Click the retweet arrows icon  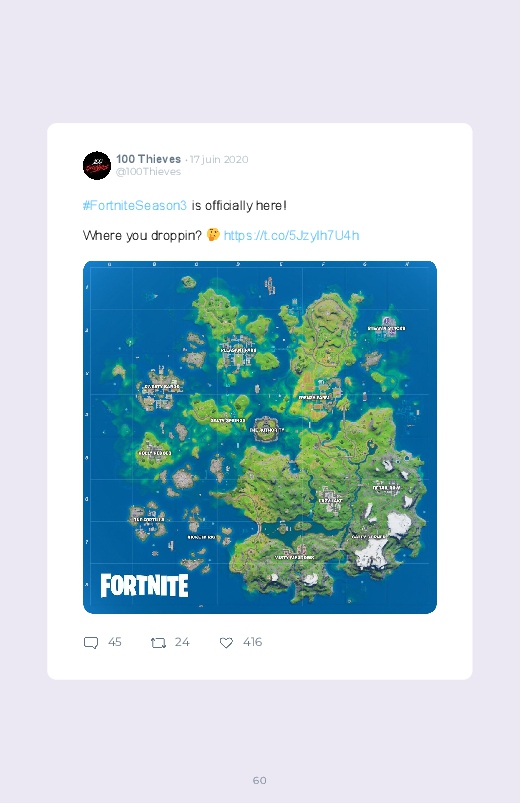pyautogui.click(x=158, y=643)
